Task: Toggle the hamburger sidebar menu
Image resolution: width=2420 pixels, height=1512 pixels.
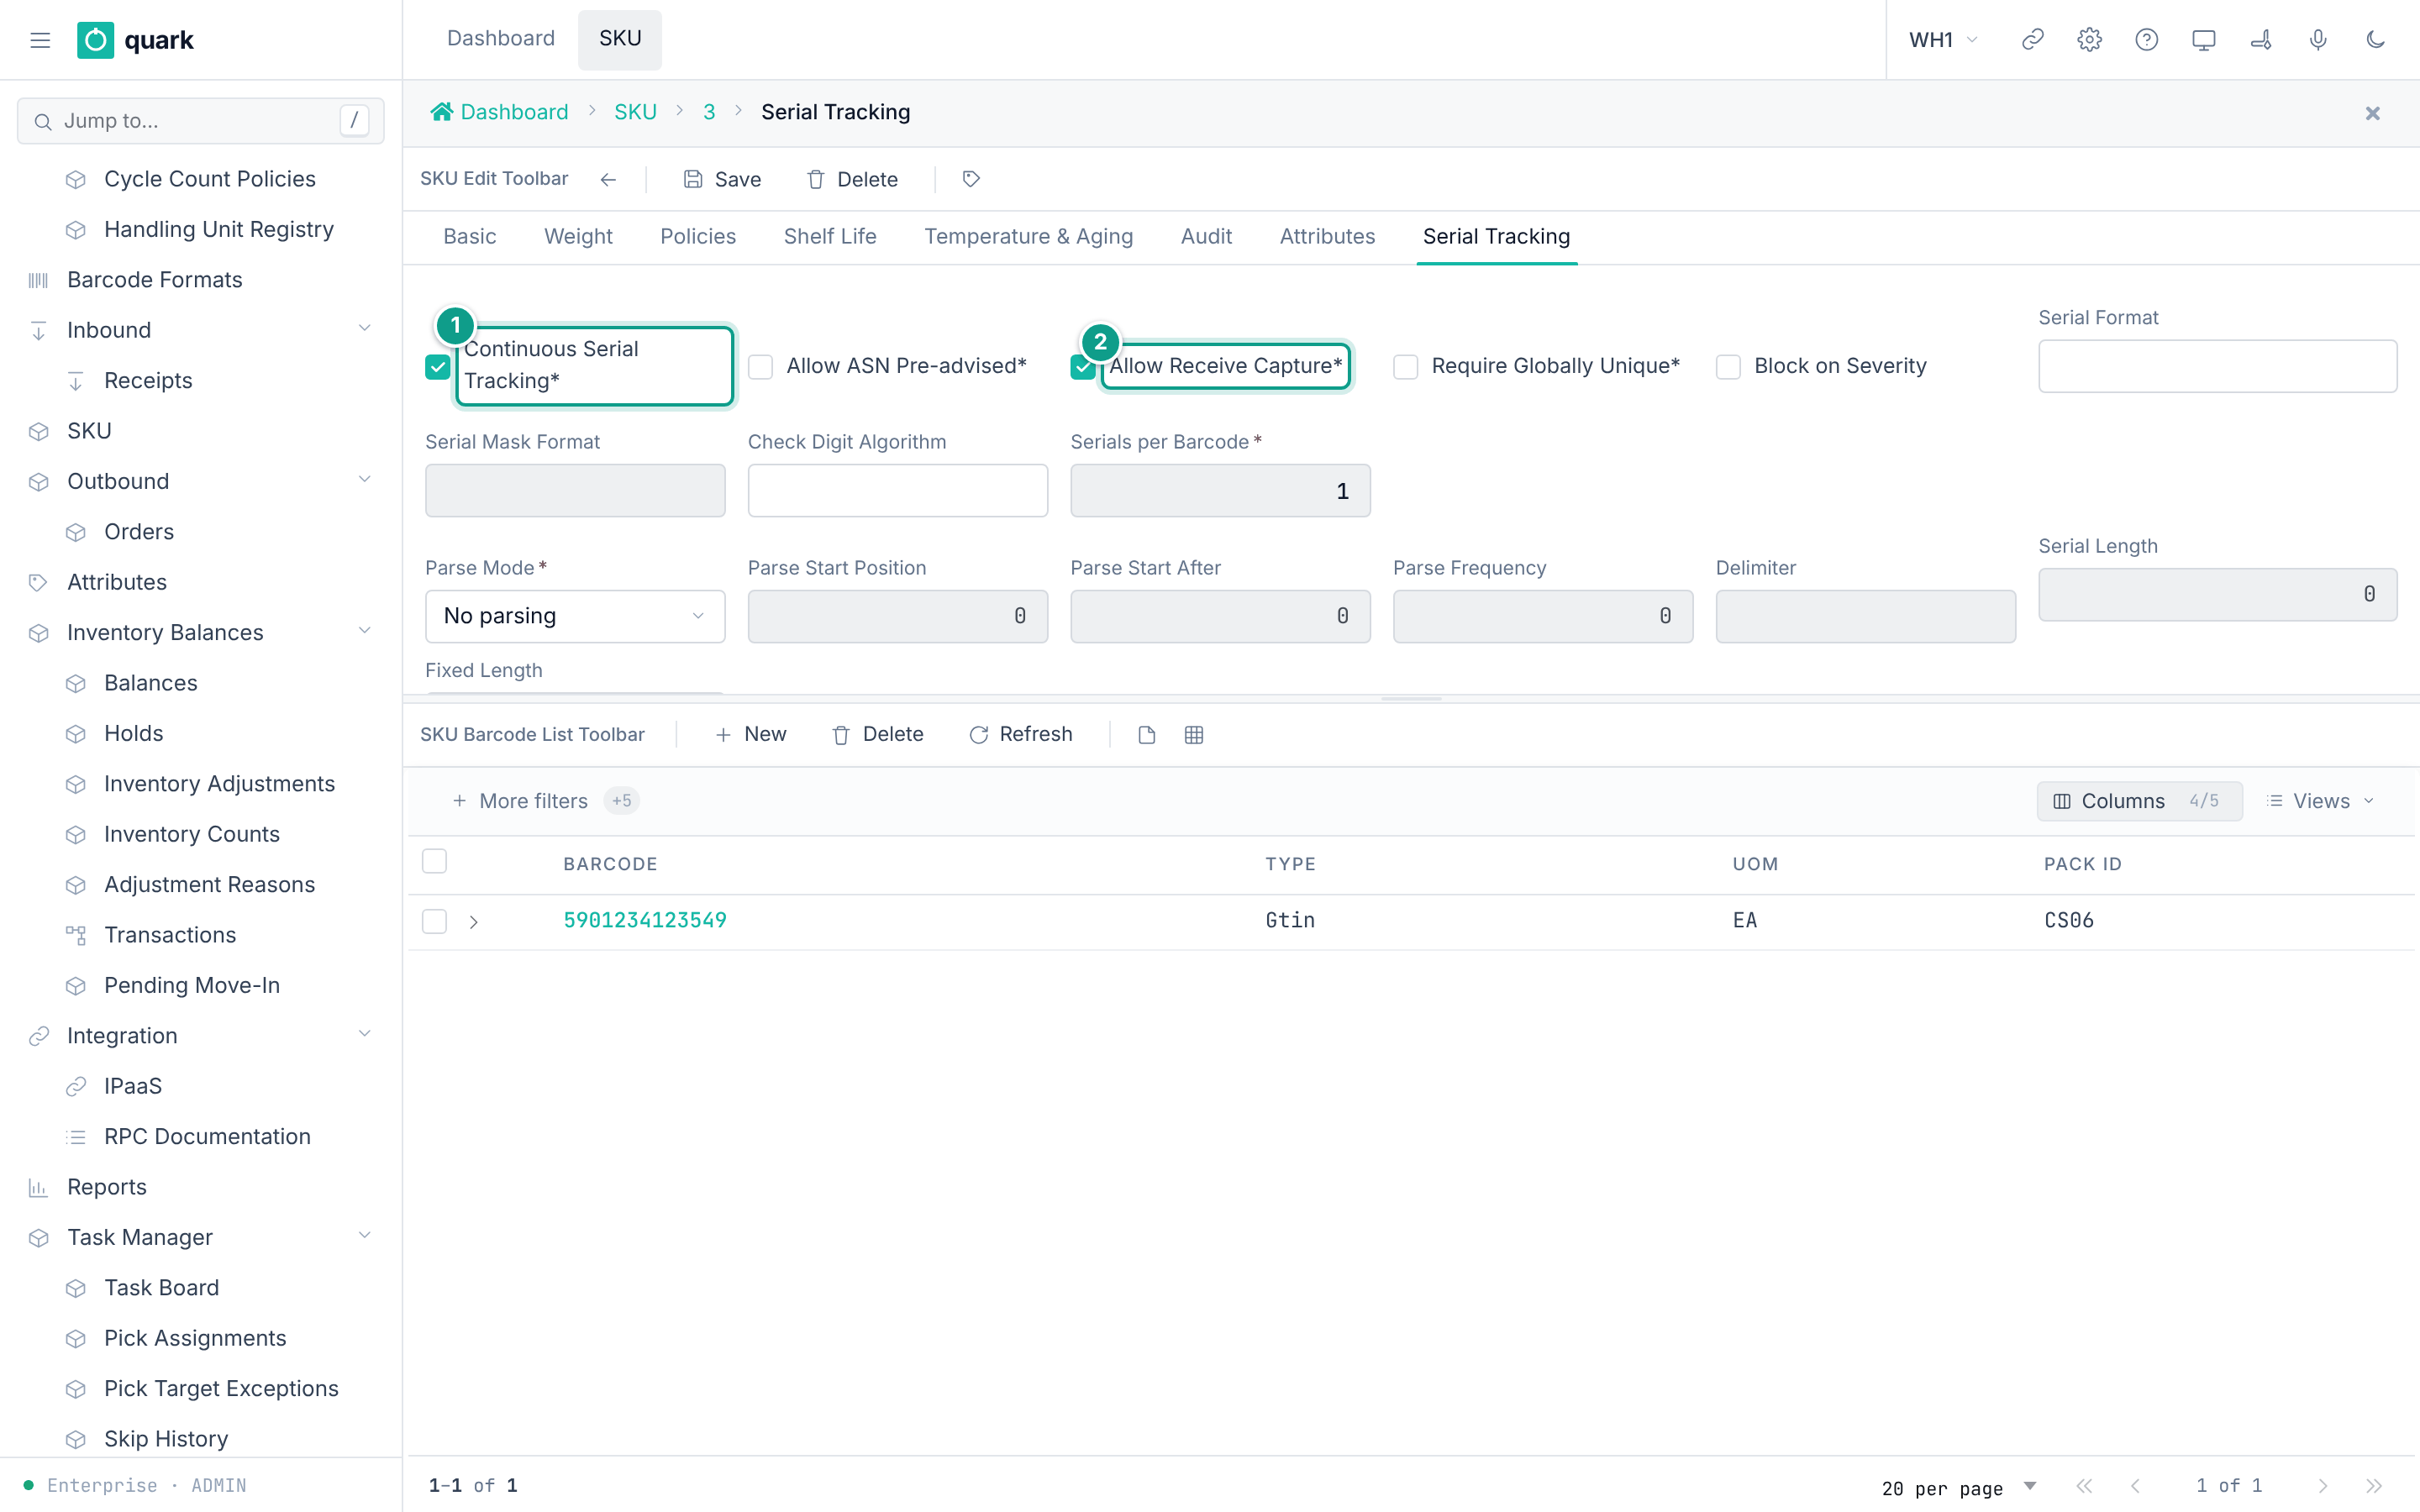Action: point(40,40)
